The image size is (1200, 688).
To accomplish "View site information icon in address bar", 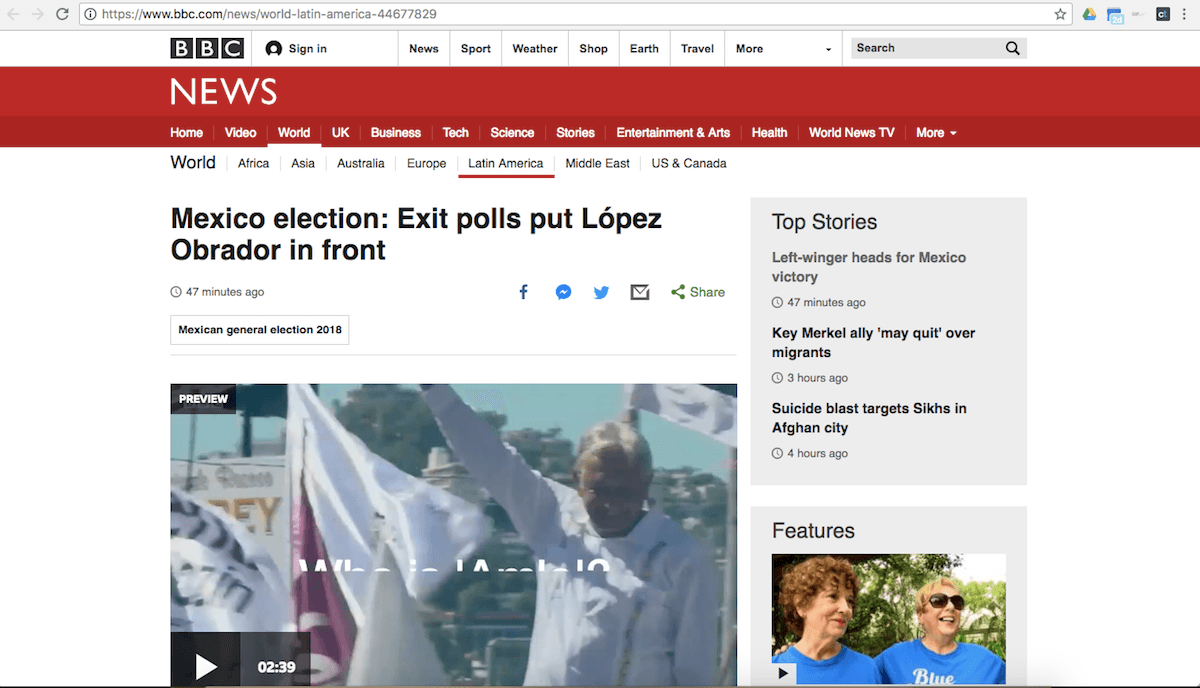I will click(x=90, y=14).
